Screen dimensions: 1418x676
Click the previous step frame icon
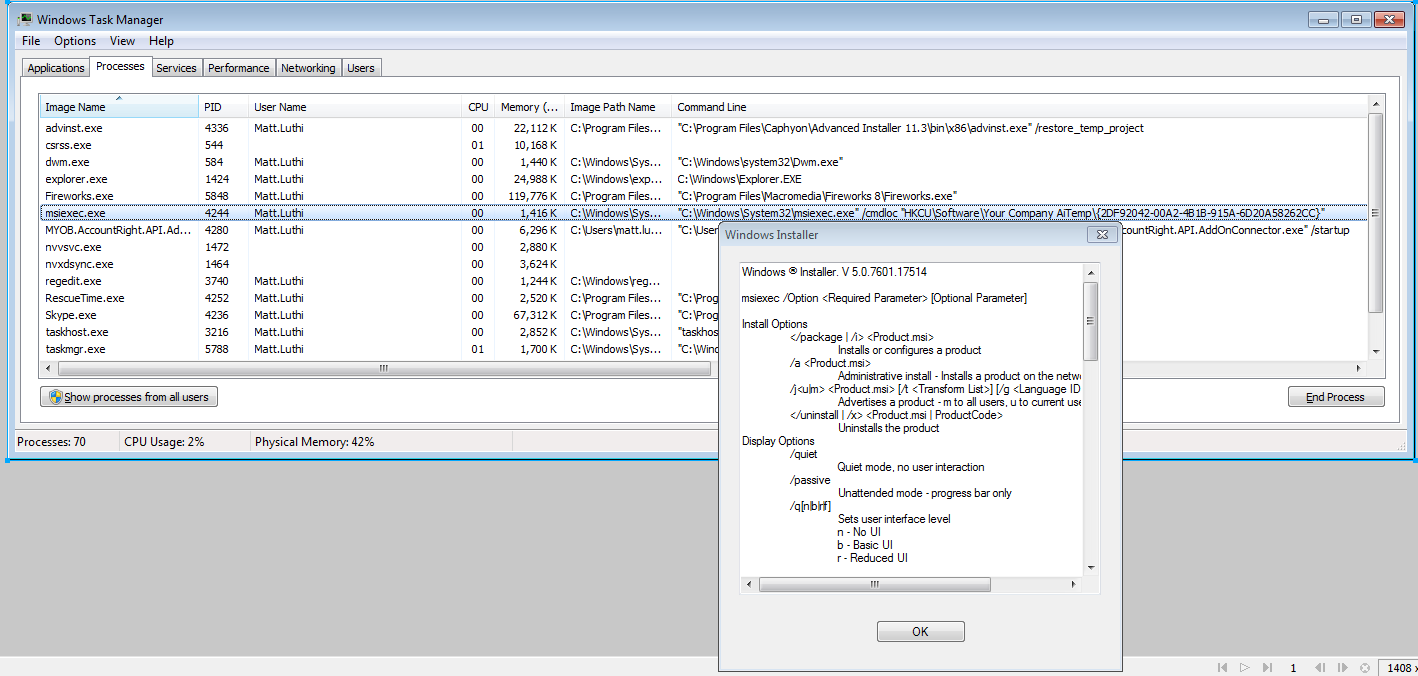[1320, 667]
